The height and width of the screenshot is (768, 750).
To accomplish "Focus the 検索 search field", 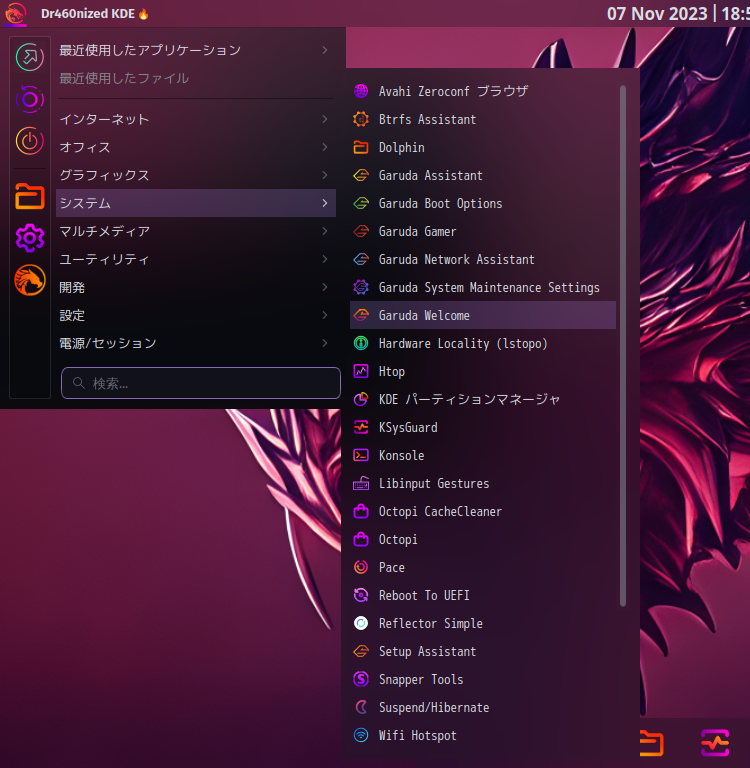I will coord(201,383).
